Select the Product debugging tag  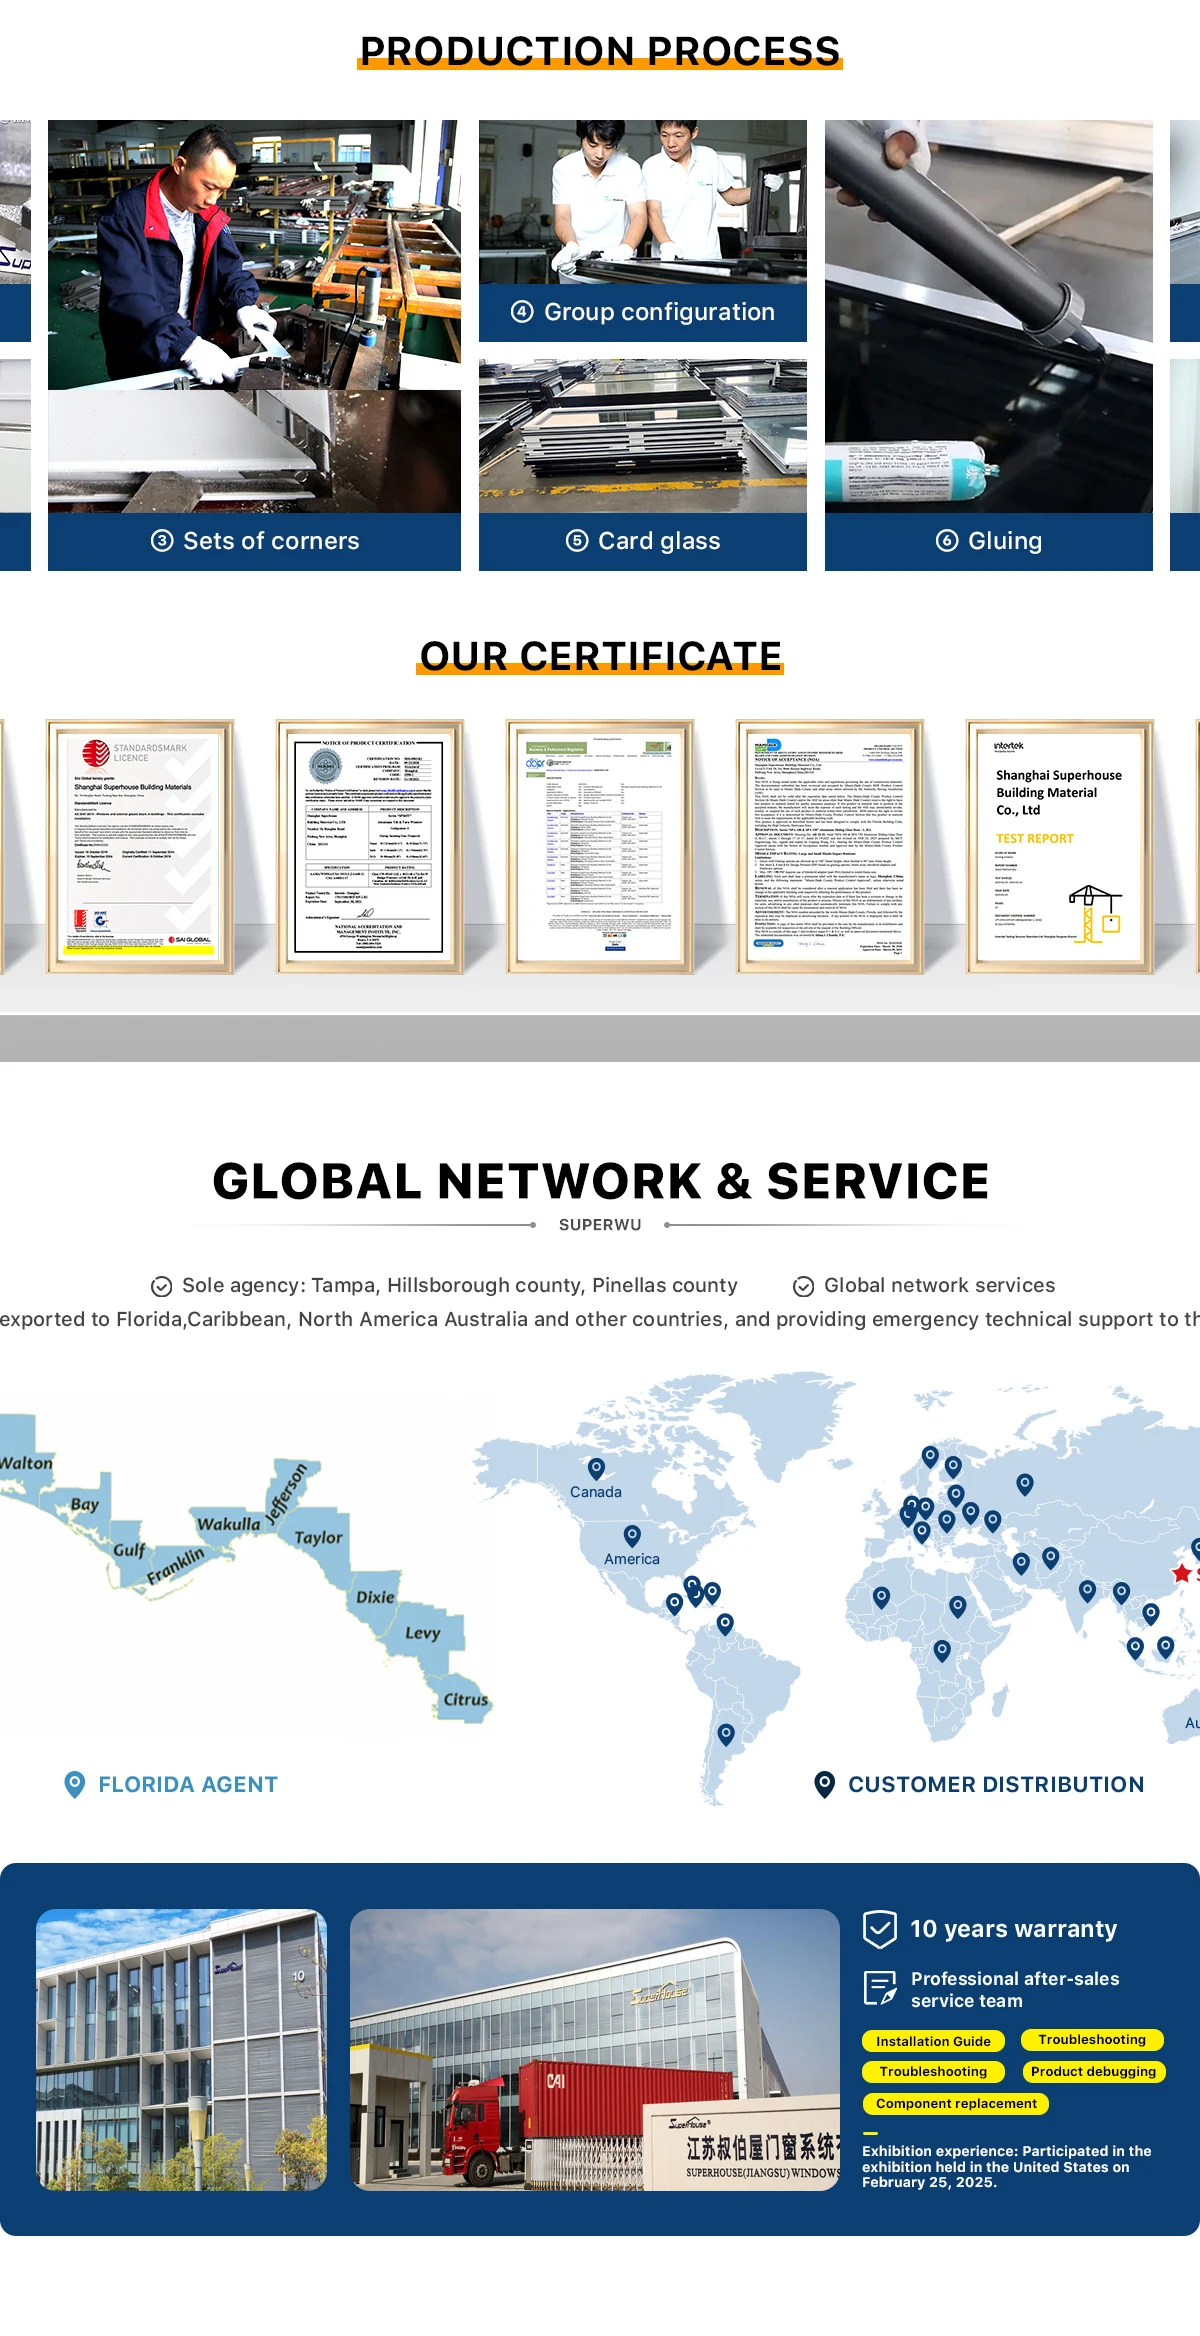click(1092, 2071)
